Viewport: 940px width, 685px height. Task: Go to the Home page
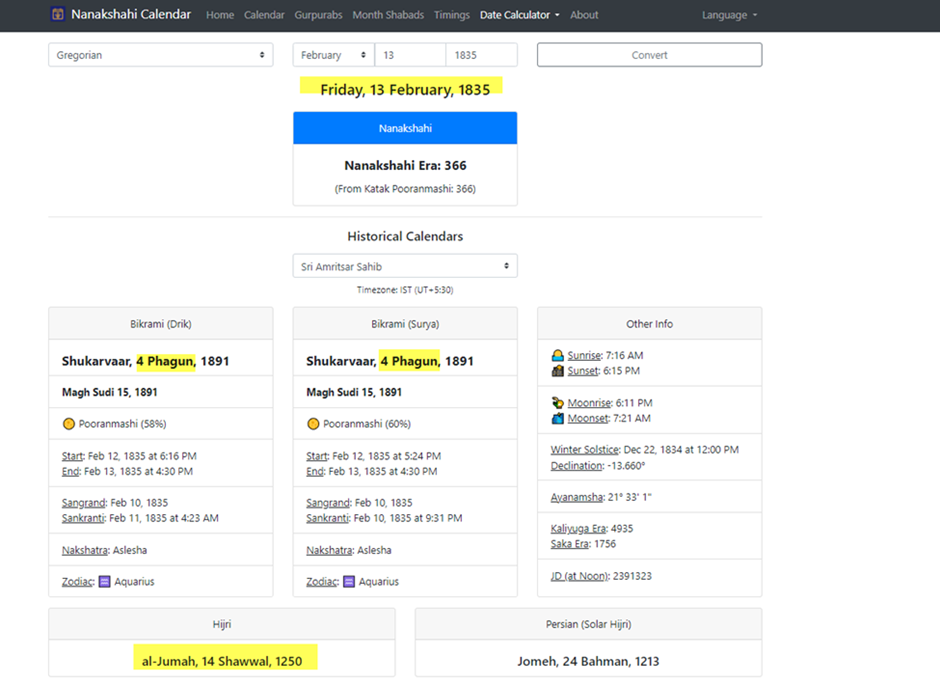coord(220,15)
